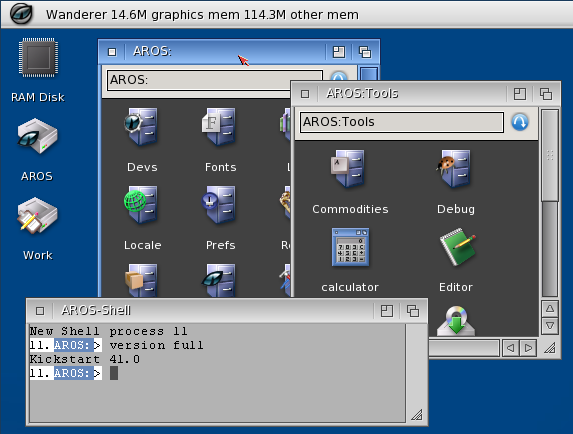Click the zoom gadget of AROS:Tools window
The image size is (573, 434).
pos(520,94)
